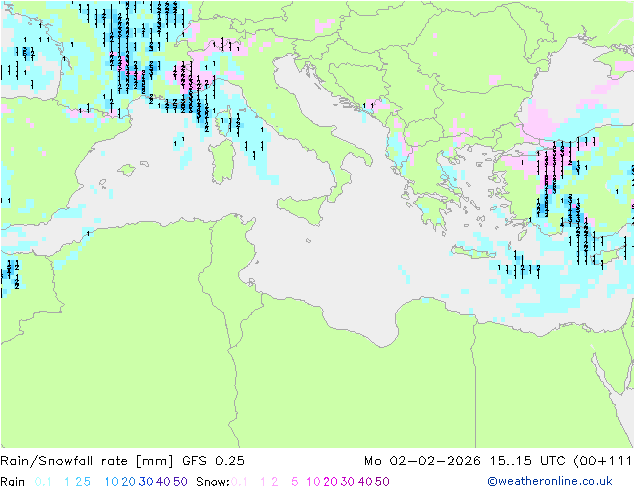Select rain legend value 20

(129, 482)
